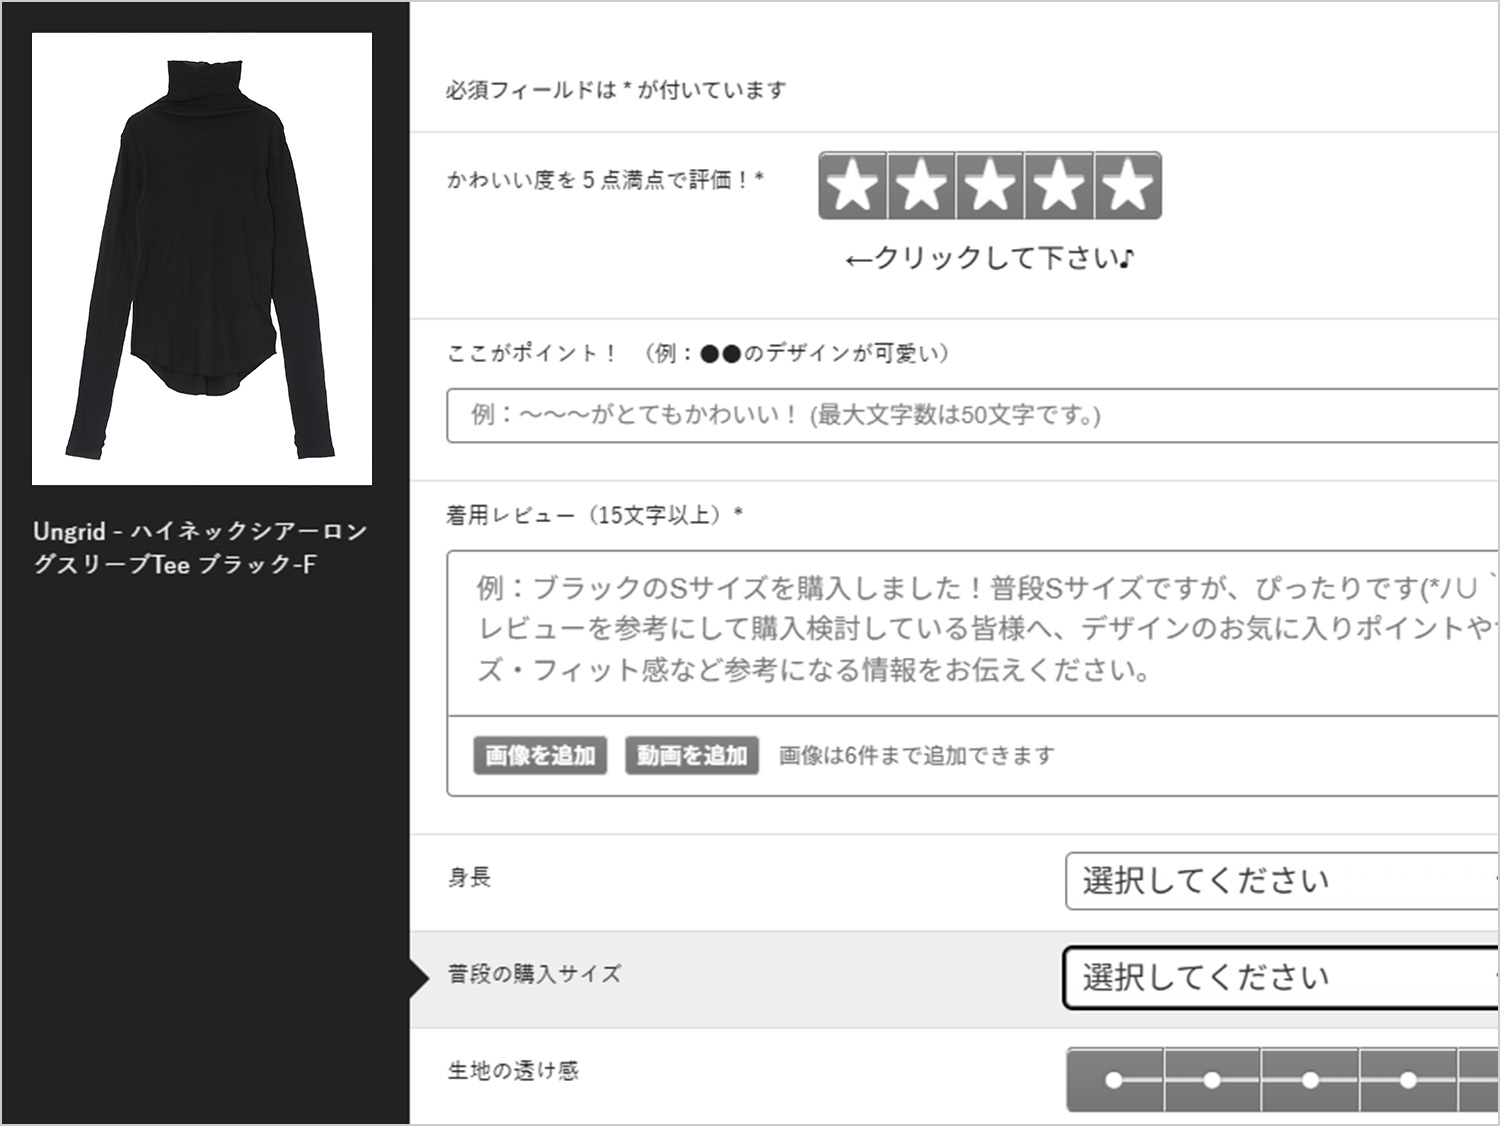The height and width of the screenshot is (1126, 1500).
Task: Select first point on 生地の透け感 scale
Action: (x=1115, y=1080)
